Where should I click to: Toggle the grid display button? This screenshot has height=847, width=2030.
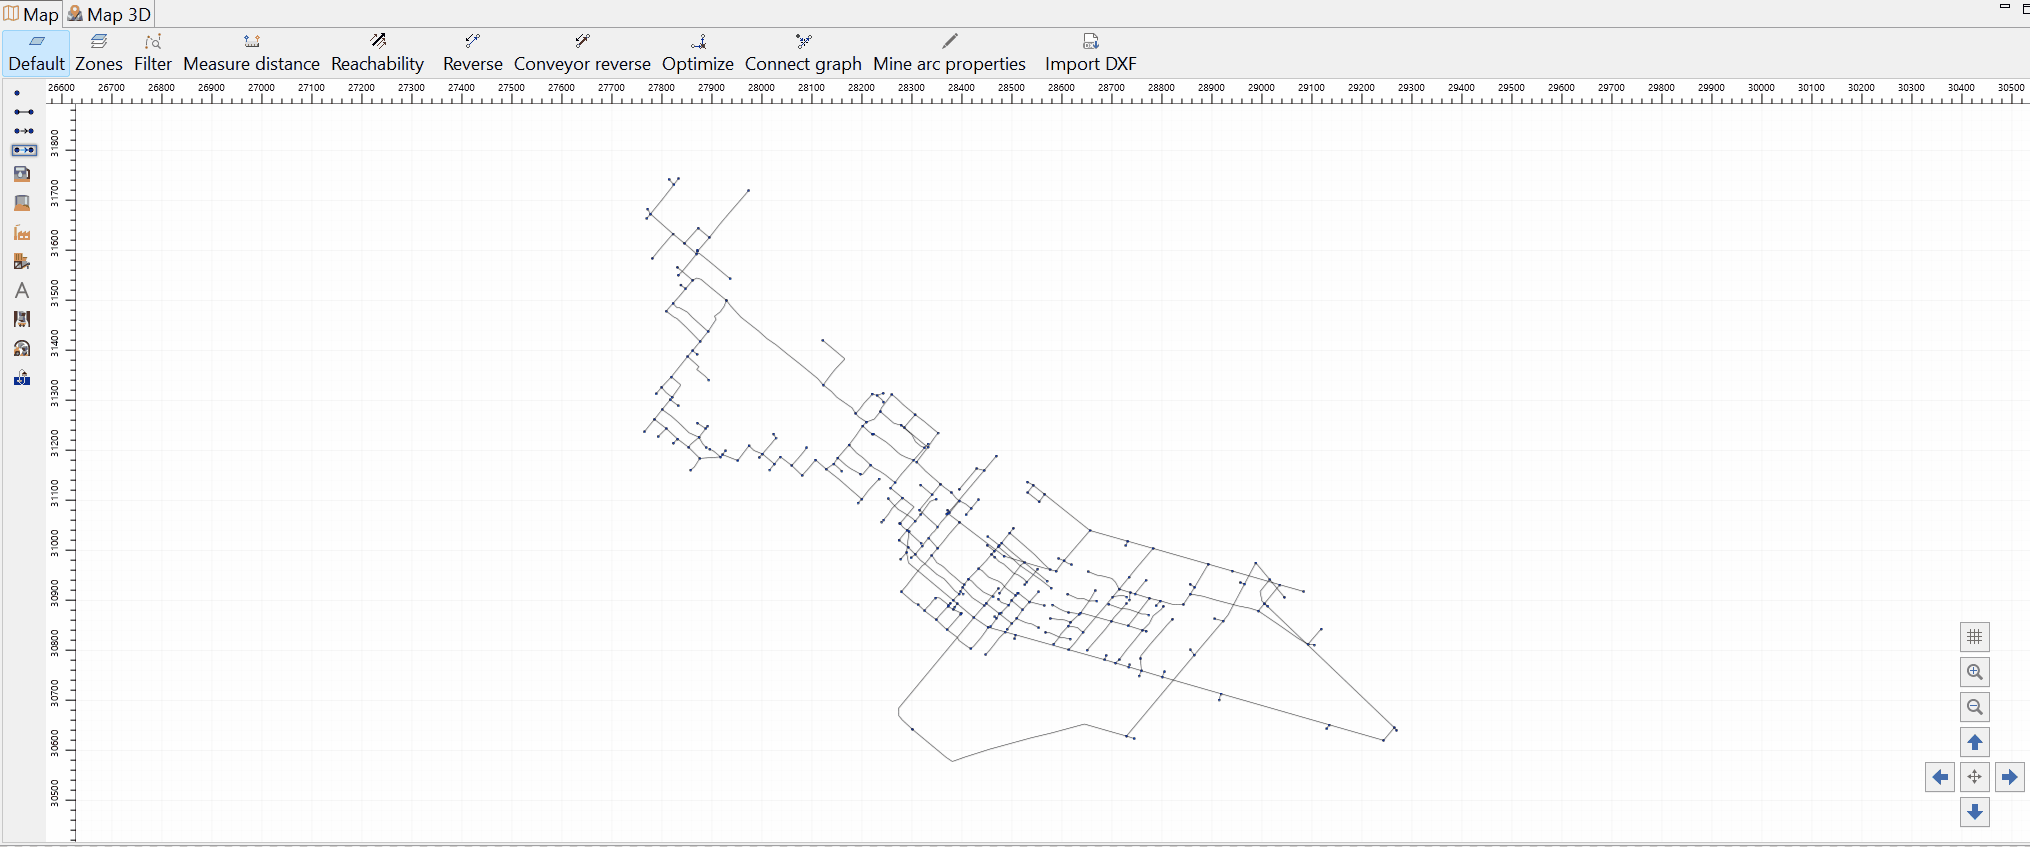pyautogui.click(x=1974, y=637)
